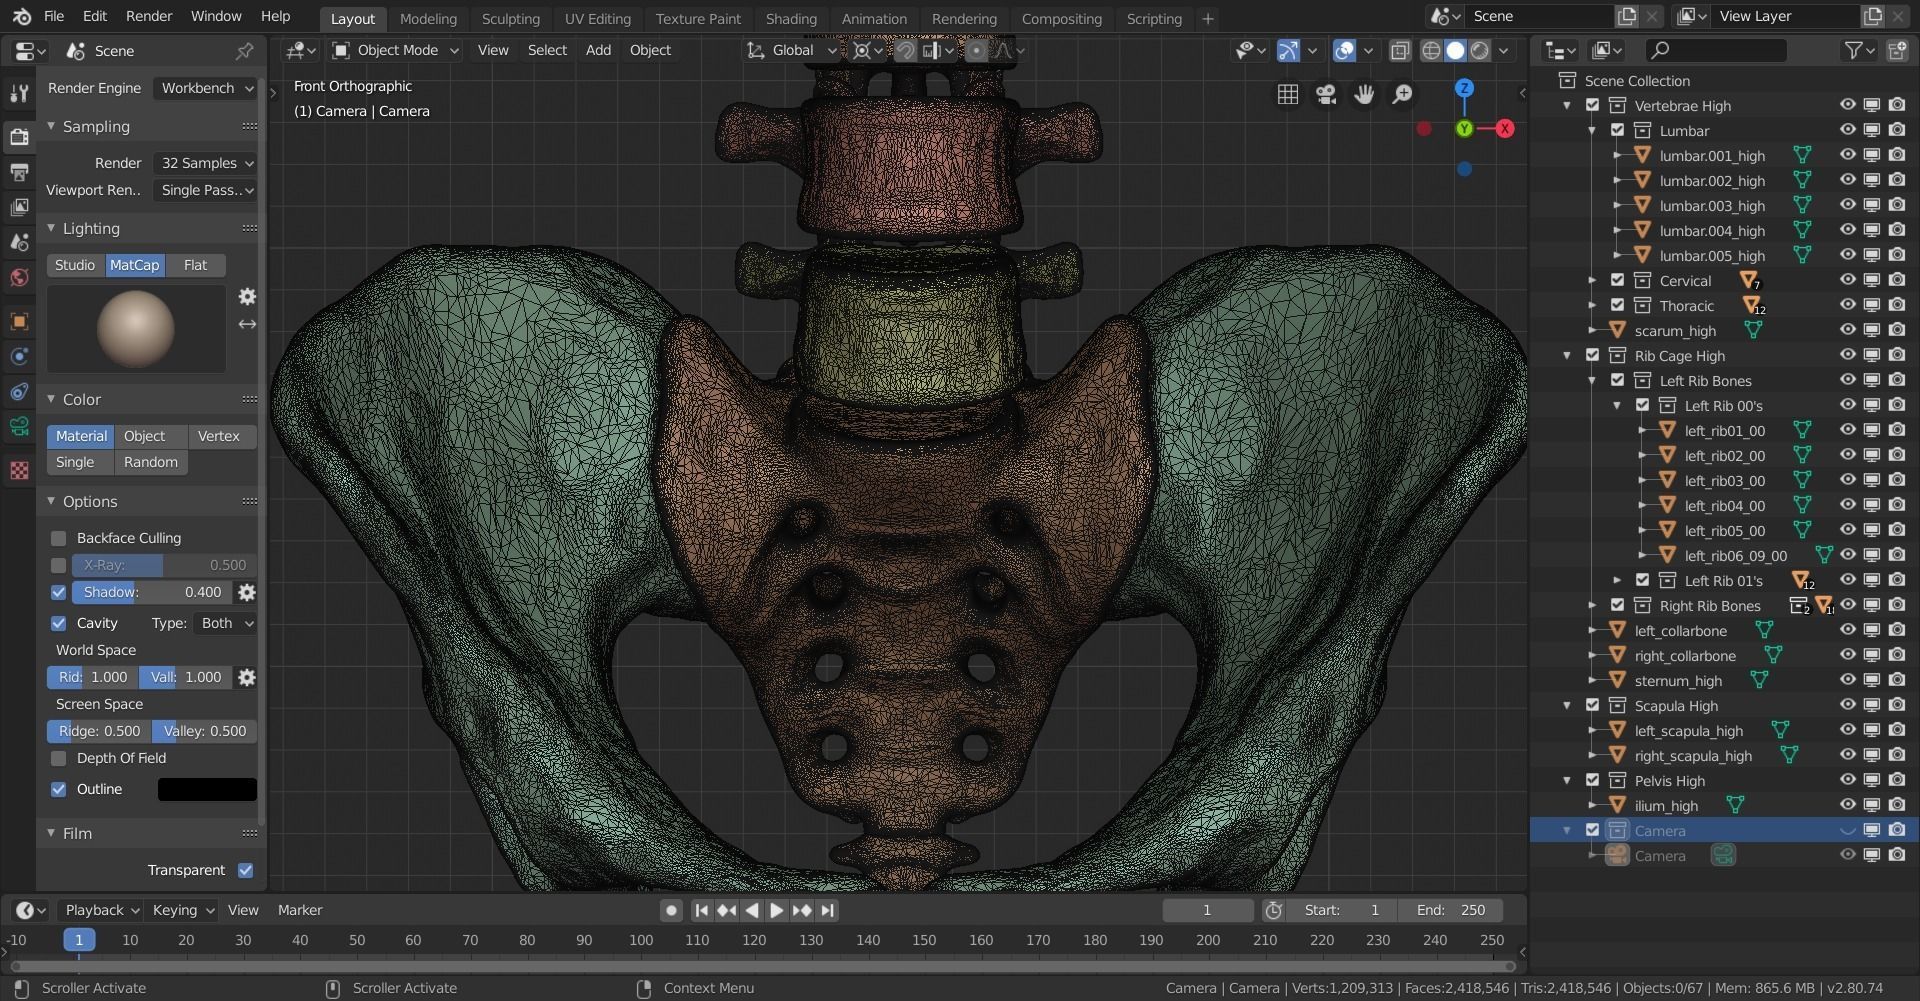
Task: Hide sternum_high in viewport
Action: [x=1847, y=680]
